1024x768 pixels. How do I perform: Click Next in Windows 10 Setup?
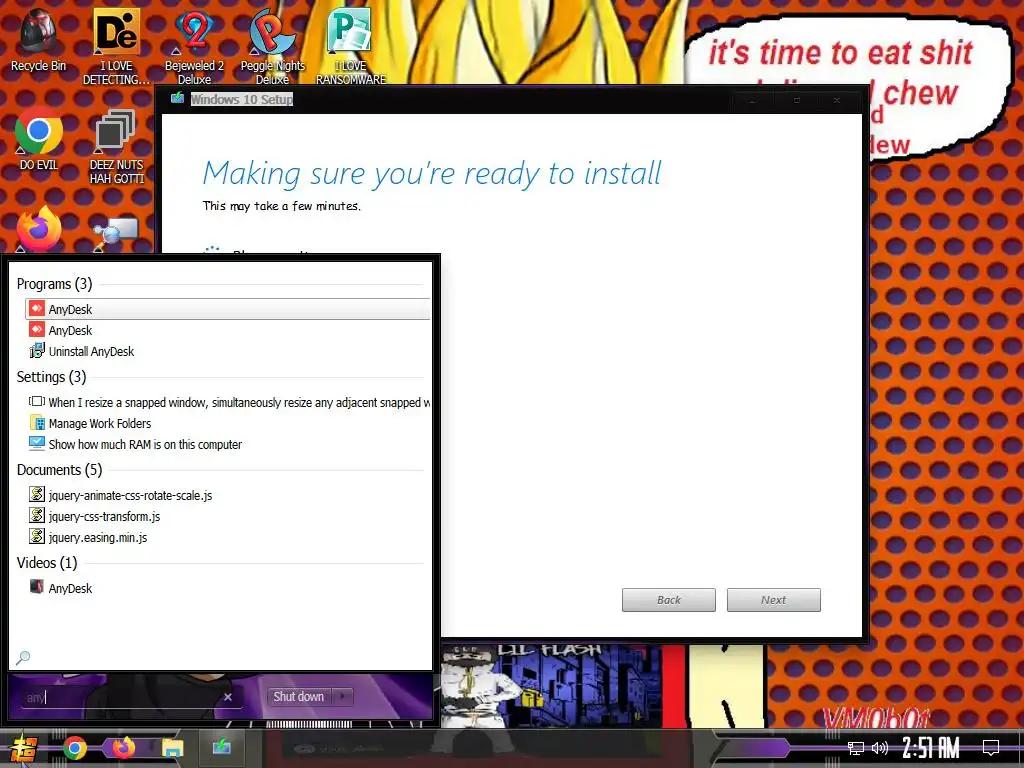[774, 600]
